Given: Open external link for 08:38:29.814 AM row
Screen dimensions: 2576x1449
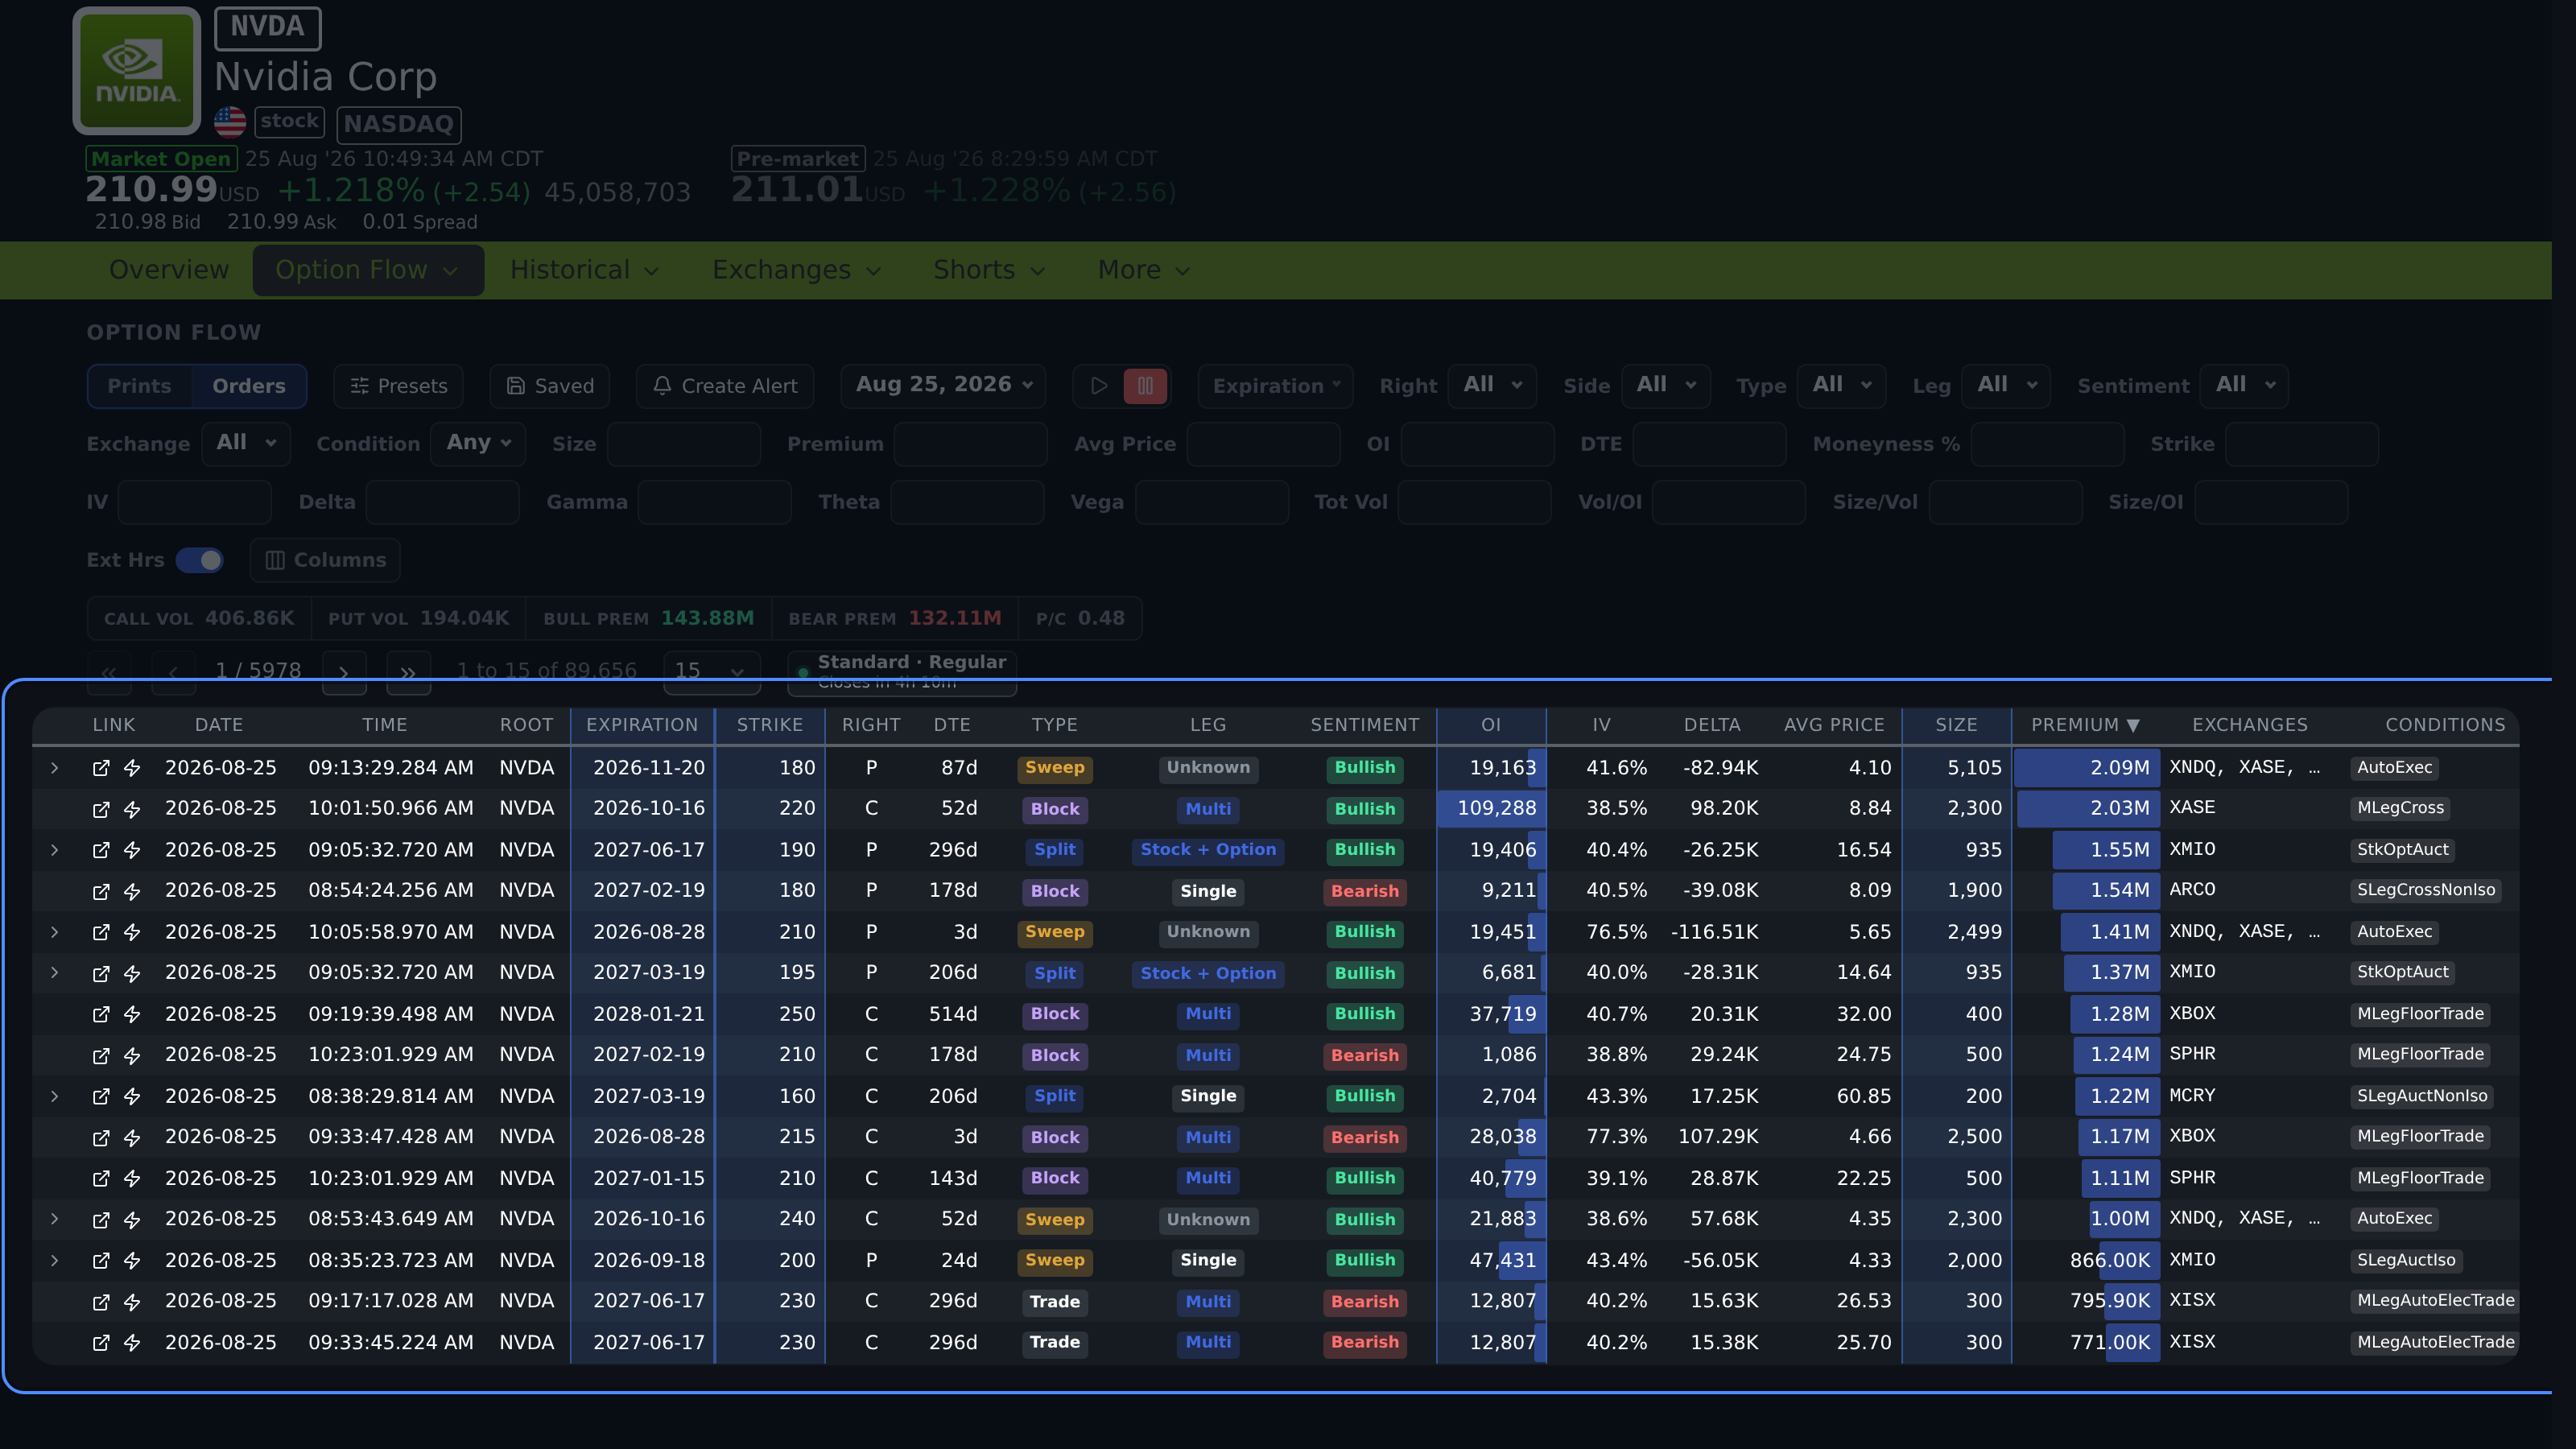Looking at the screenshot, I should point(101,1096).
